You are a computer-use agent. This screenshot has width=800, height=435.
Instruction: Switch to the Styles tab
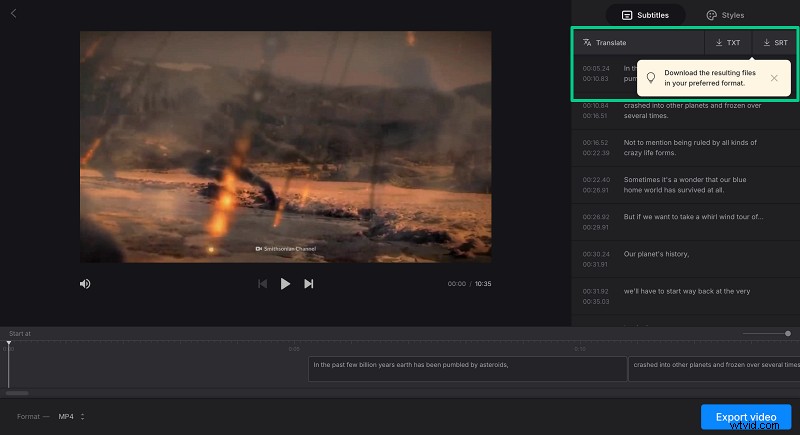[x=726, y=15]
